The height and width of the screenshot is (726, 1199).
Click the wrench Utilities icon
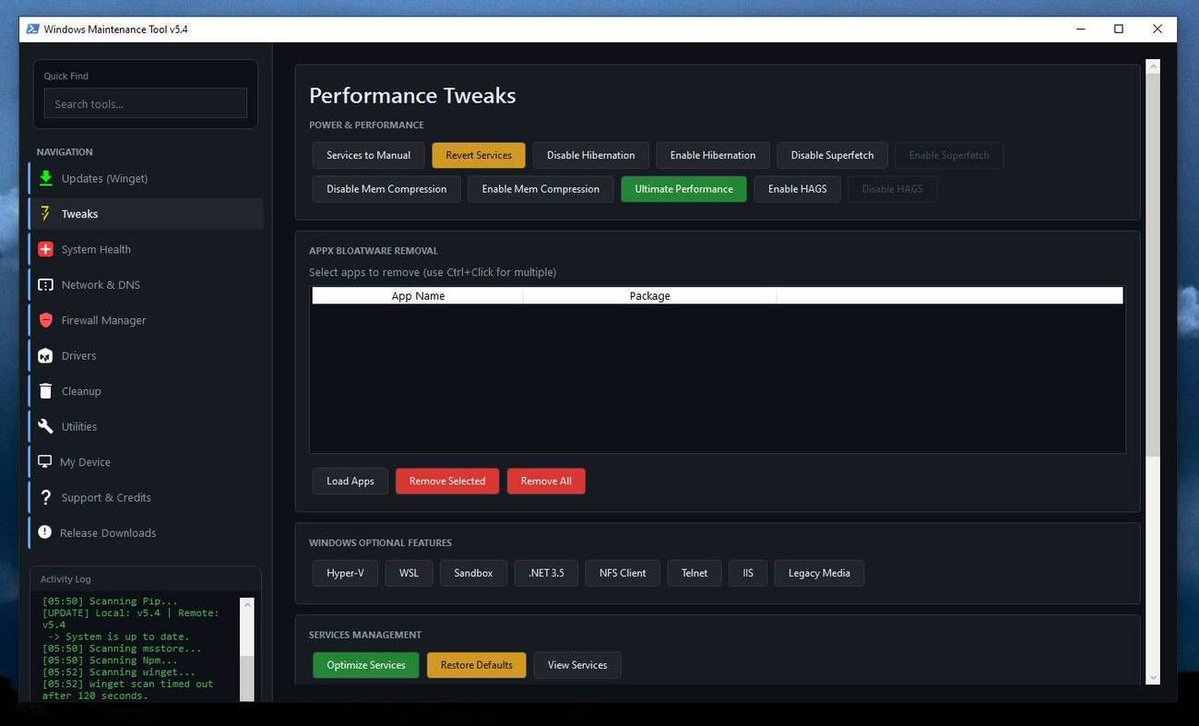46,426
